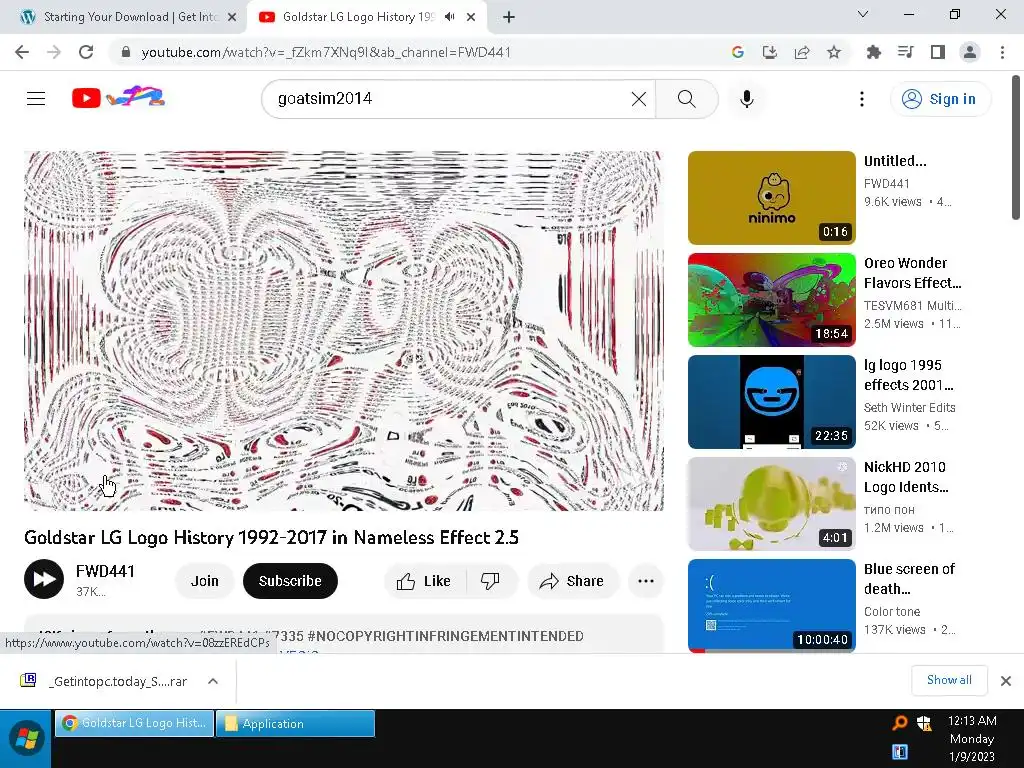
Task: Sign in to YouTube
Action: [x=940, y=99]
